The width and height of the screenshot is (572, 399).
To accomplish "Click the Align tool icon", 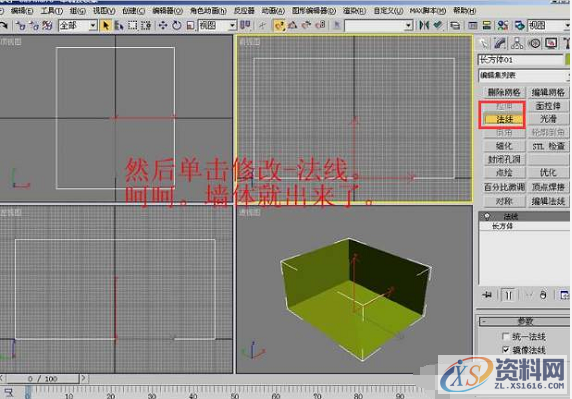I will (x=438, y=25).
